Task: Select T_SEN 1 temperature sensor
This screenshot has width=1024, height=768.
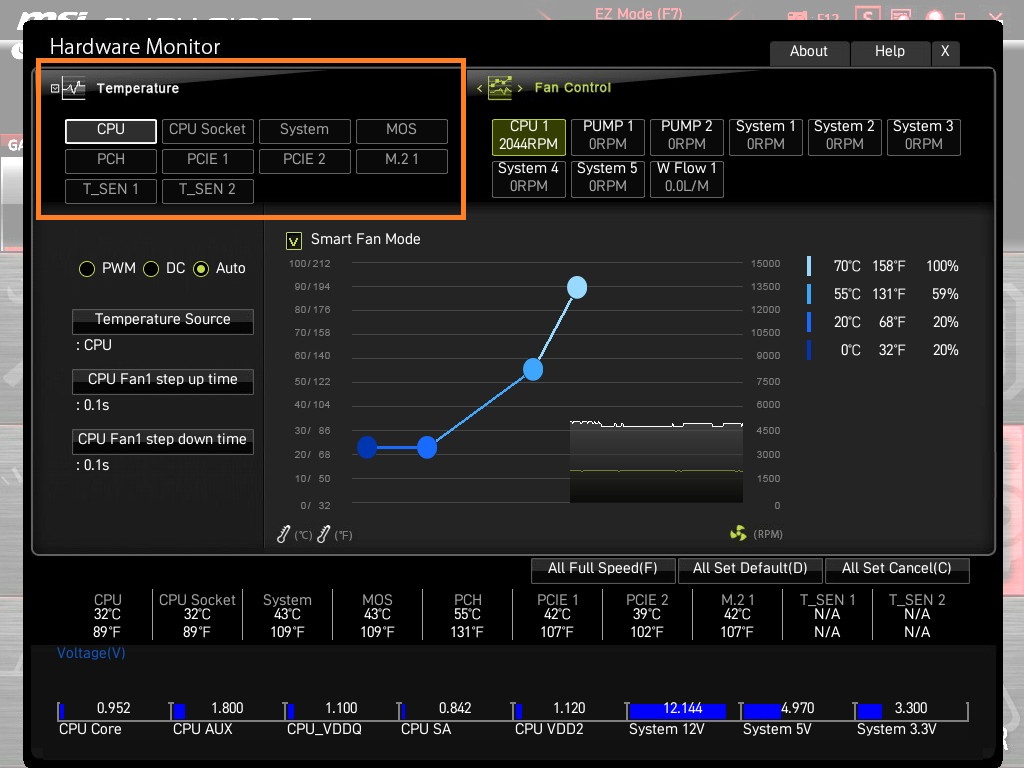Action: pos(111,191)
